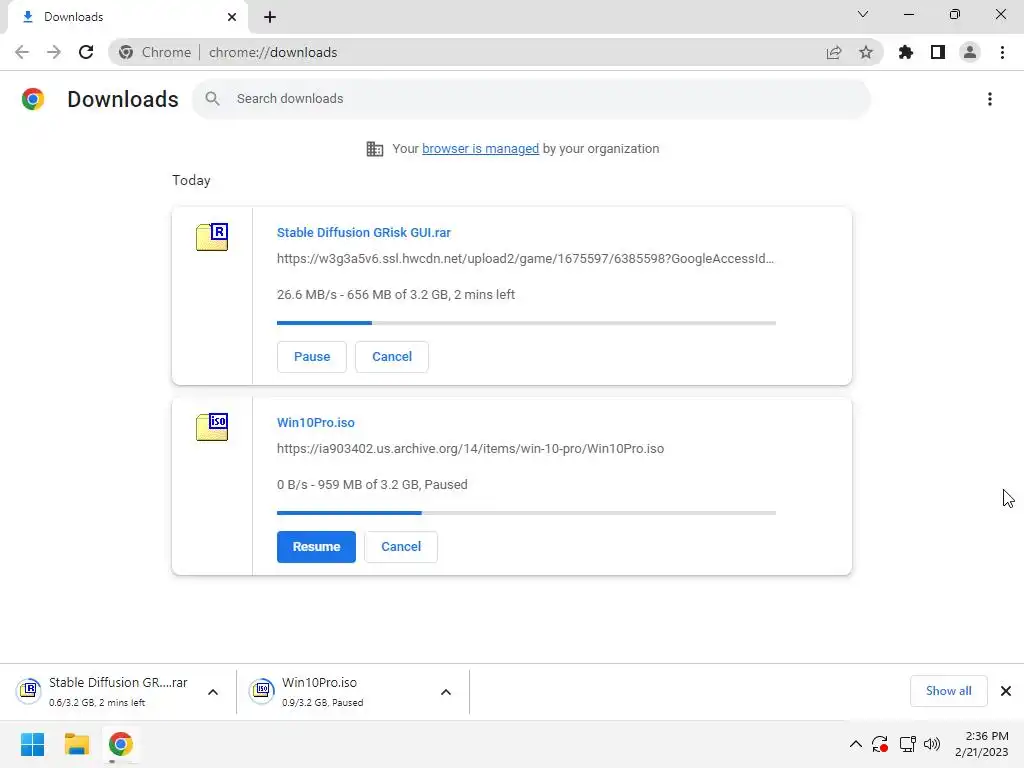Click the '0 B/s - 959 MB of 3.2 GB, Paused' text
Image resolution: width=1024 pixels, height=768 pixels.
point(372,485)
